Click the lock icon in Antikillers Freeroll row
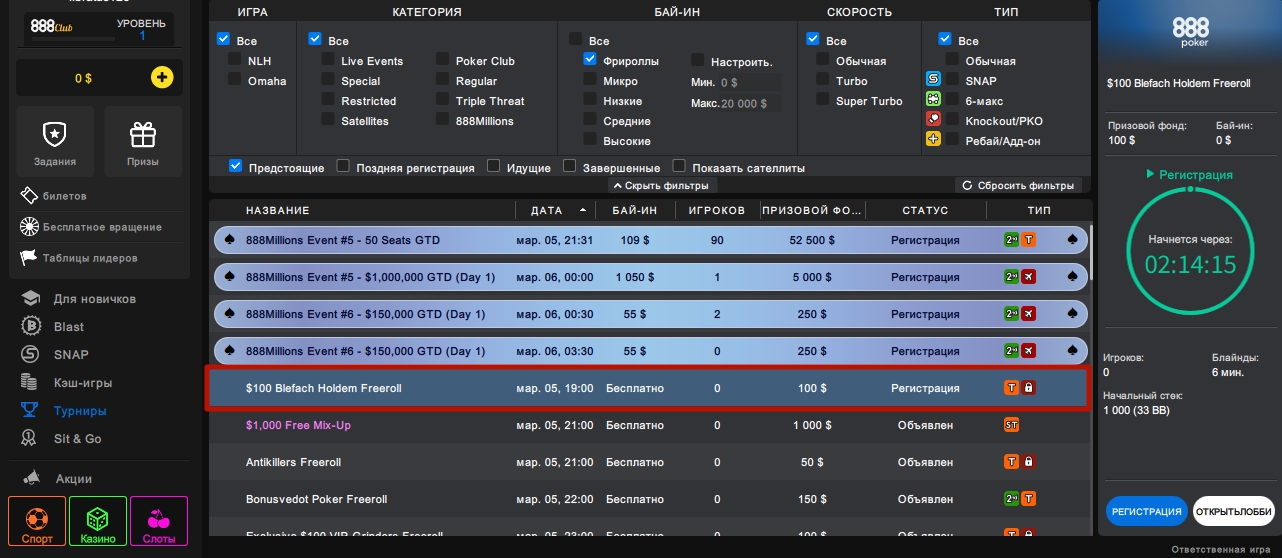 (1028, 462)
